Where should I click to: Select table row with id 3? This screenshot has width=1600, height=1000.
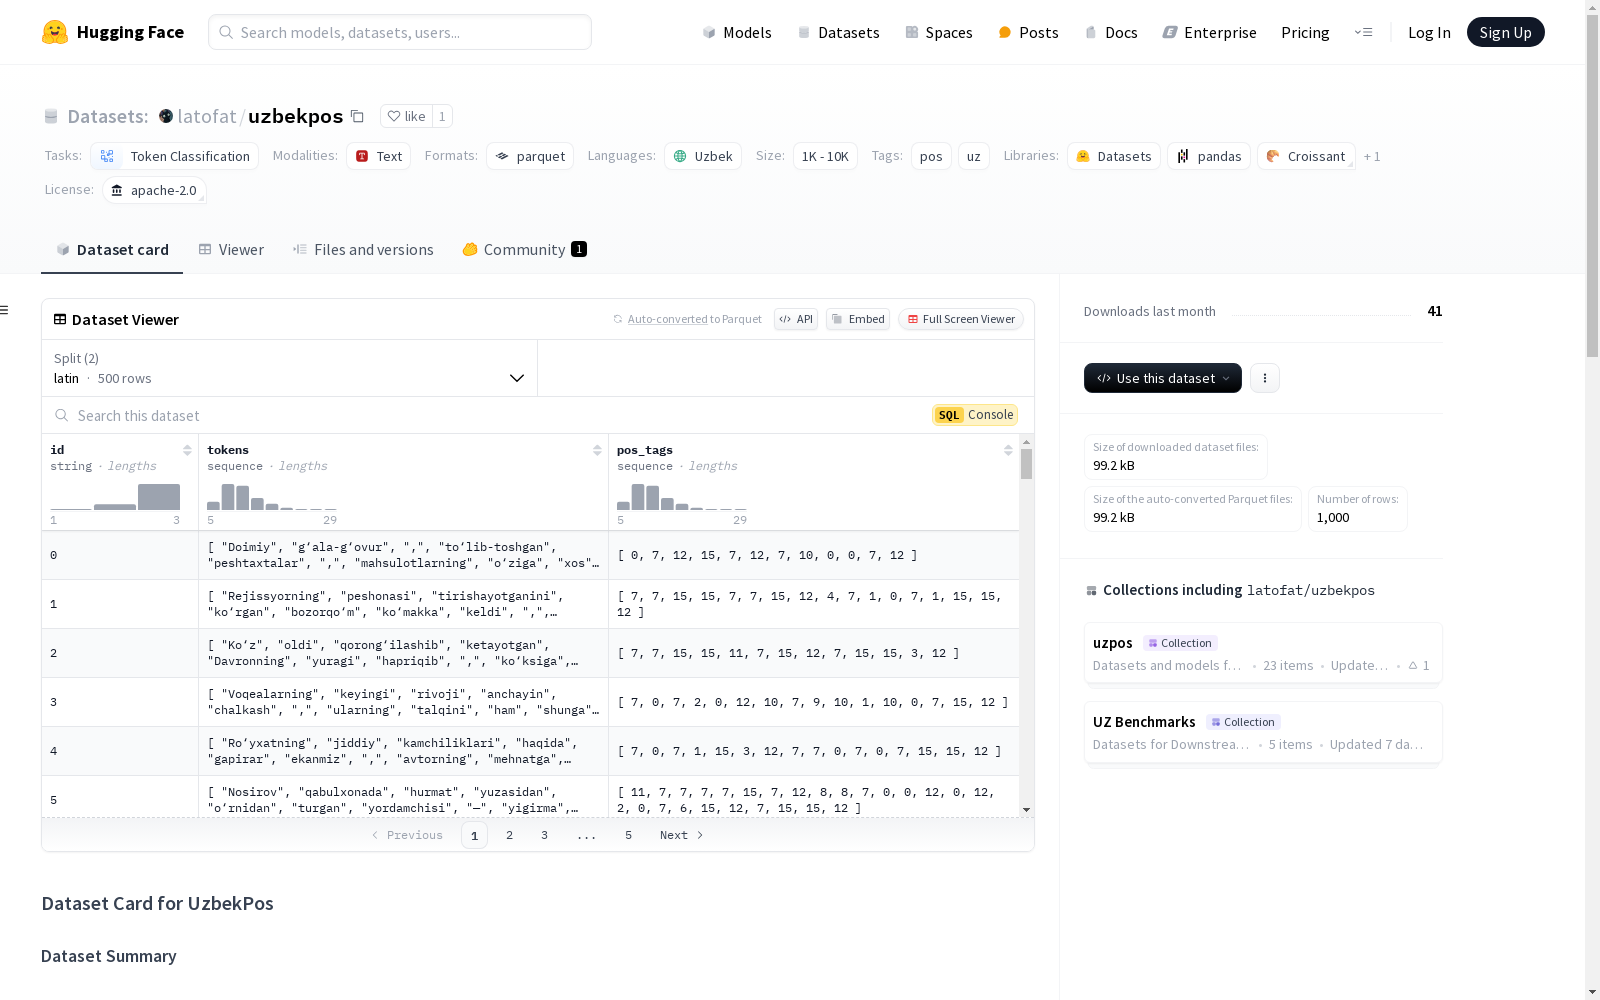[530, 702]
